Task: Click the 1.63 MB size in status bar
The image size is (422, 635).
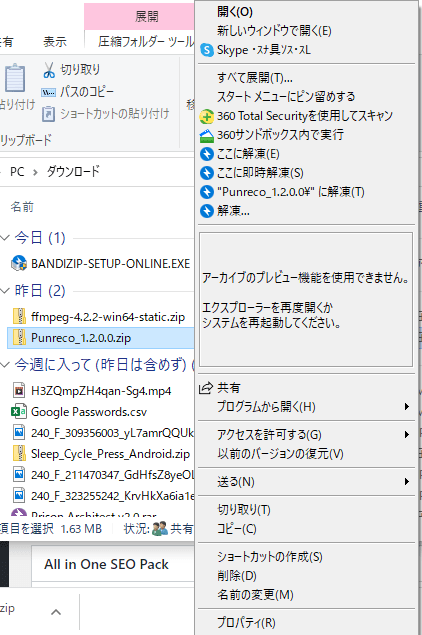Action: pos(81,529)
